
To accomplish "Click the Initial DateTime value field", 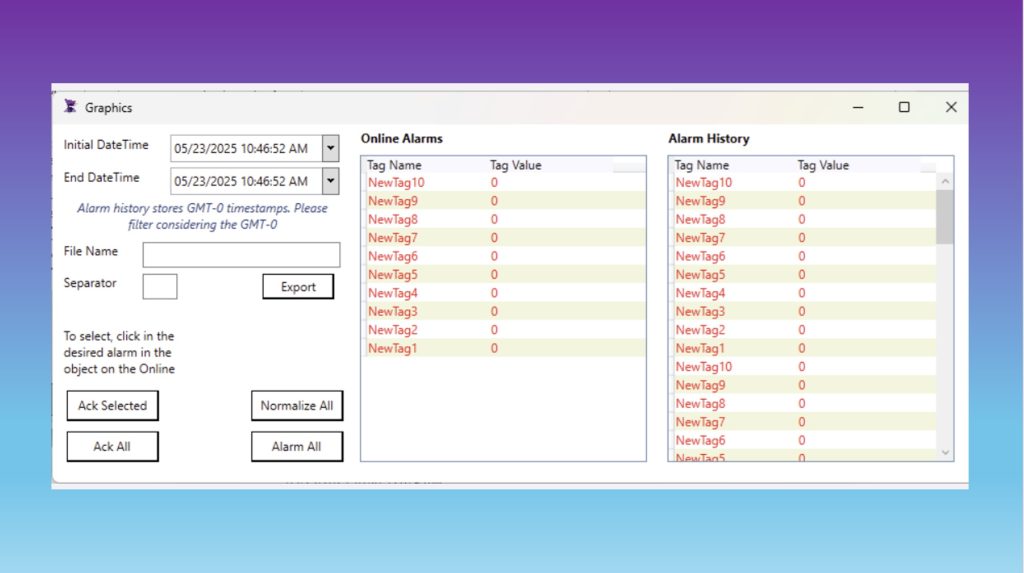I will [246, 148].
